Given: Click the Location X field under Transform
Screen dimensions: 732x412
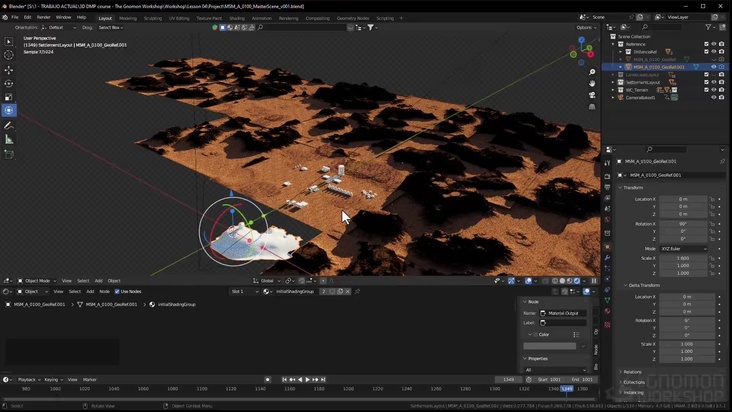Looking at the screenshot, I should click(x=684, y=199).
